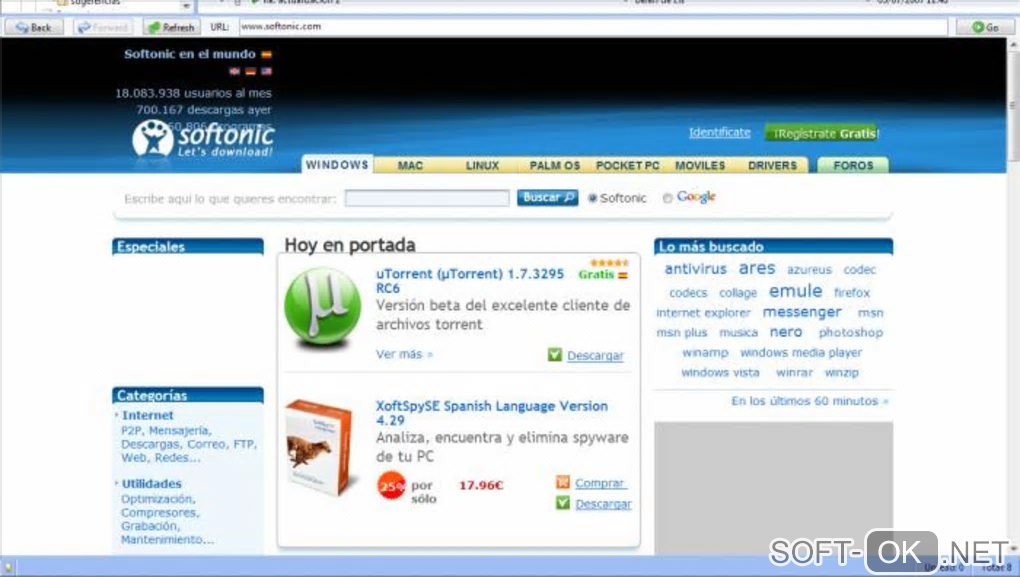This screenshot has width=1020, height=577.
Task: Switch to the PALM OS tab
Action: pyautogui.click(x=554, y=165)
